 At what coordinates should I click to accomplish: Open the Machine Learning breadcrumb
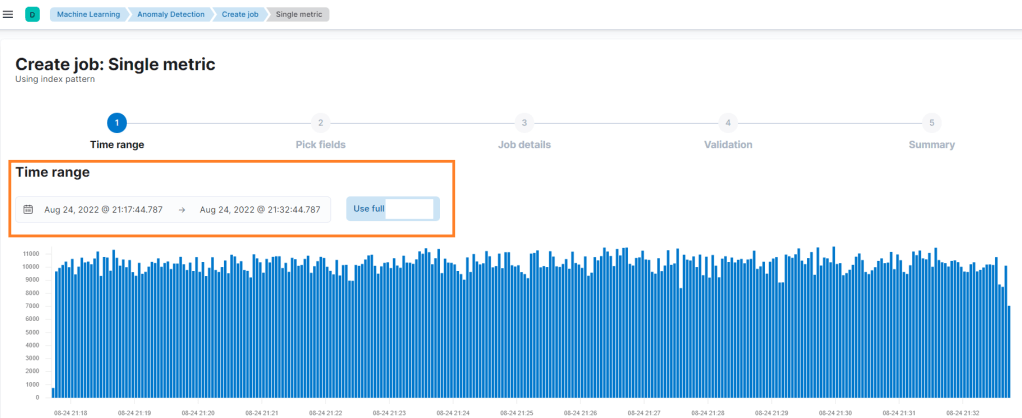pyautogui.click(x=88, y=14)
